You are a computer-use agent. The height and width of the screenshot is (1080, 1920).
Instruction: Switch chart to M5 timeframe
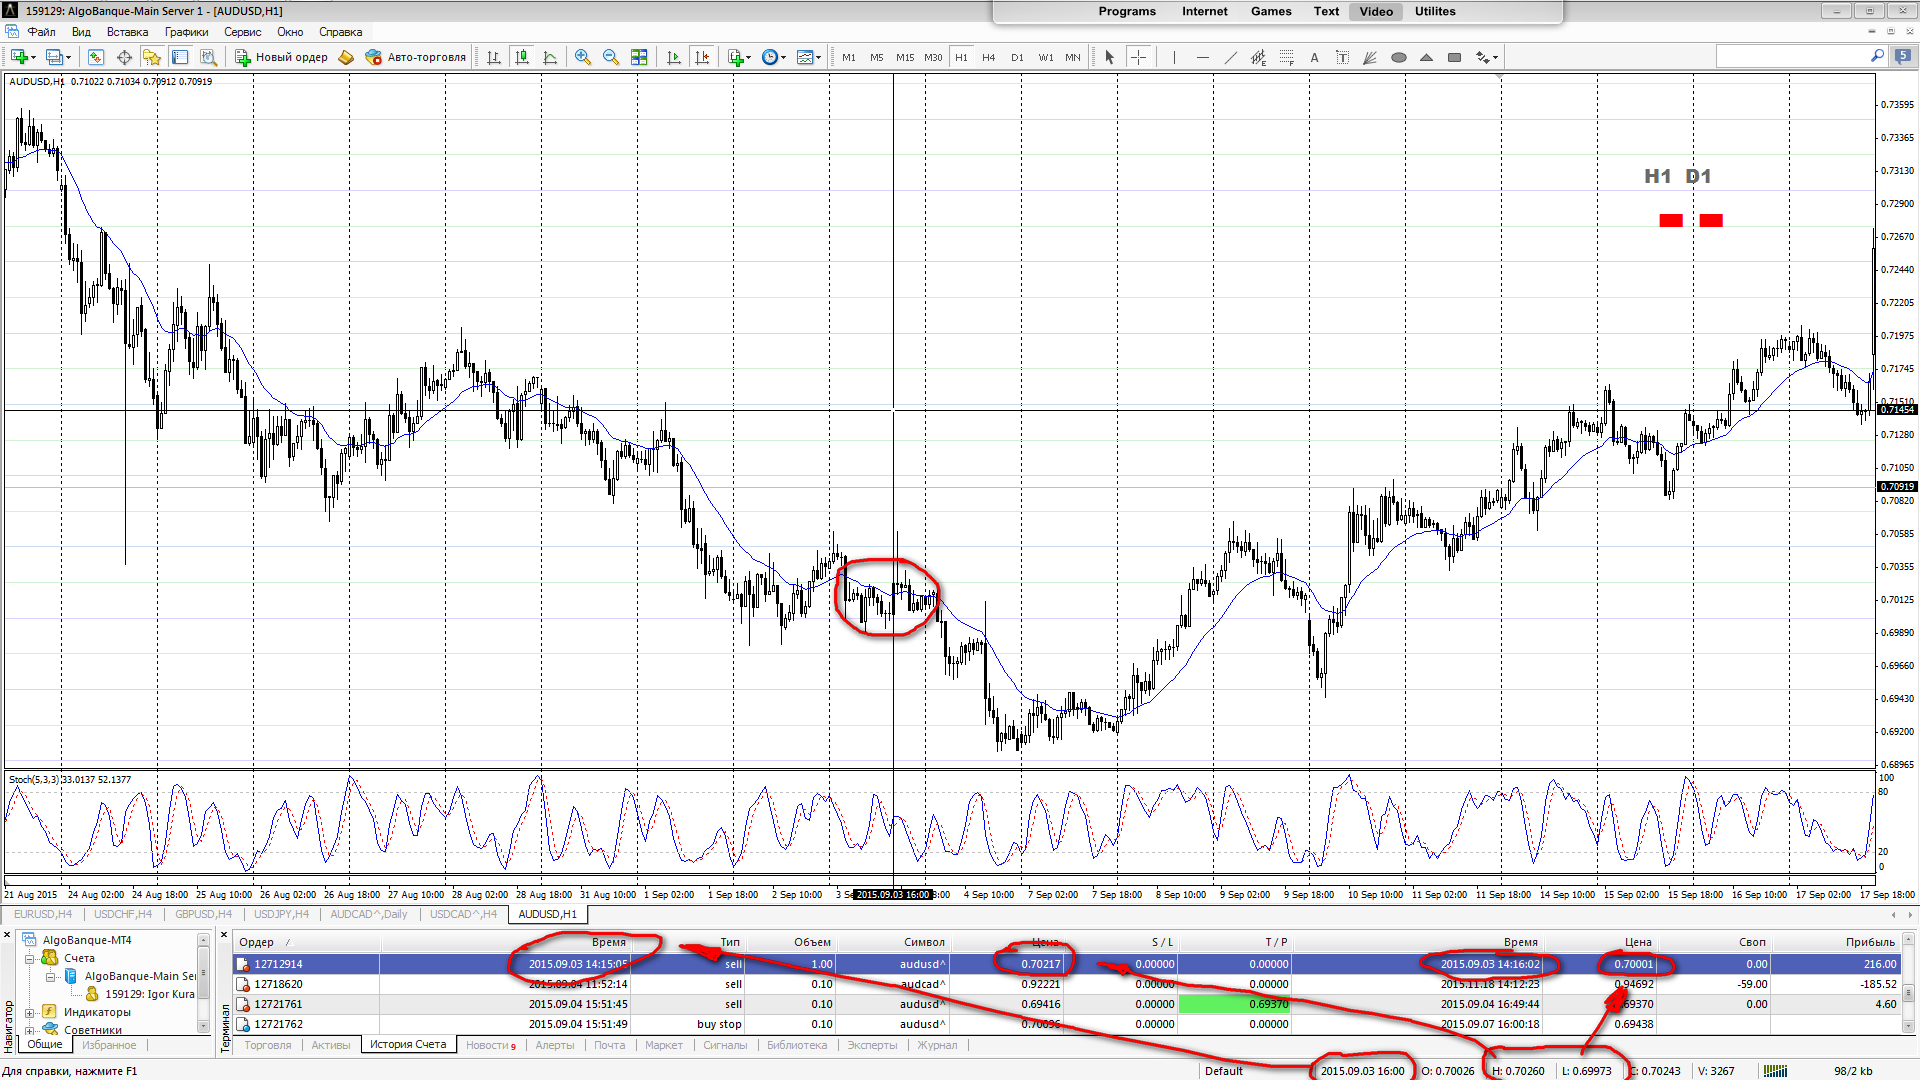click(x=877, y=57)
